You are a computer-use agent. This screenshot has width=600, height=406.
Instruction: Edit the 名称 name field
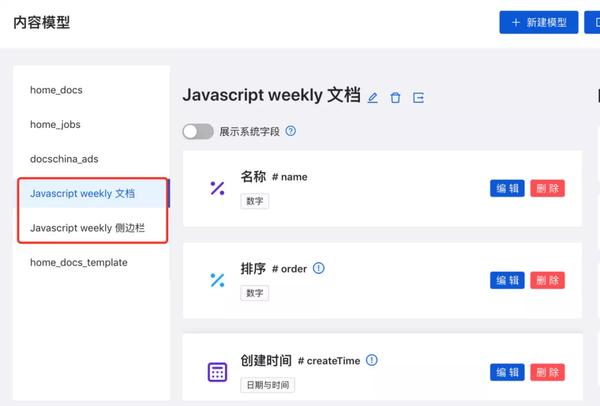(x=507, y=188)
